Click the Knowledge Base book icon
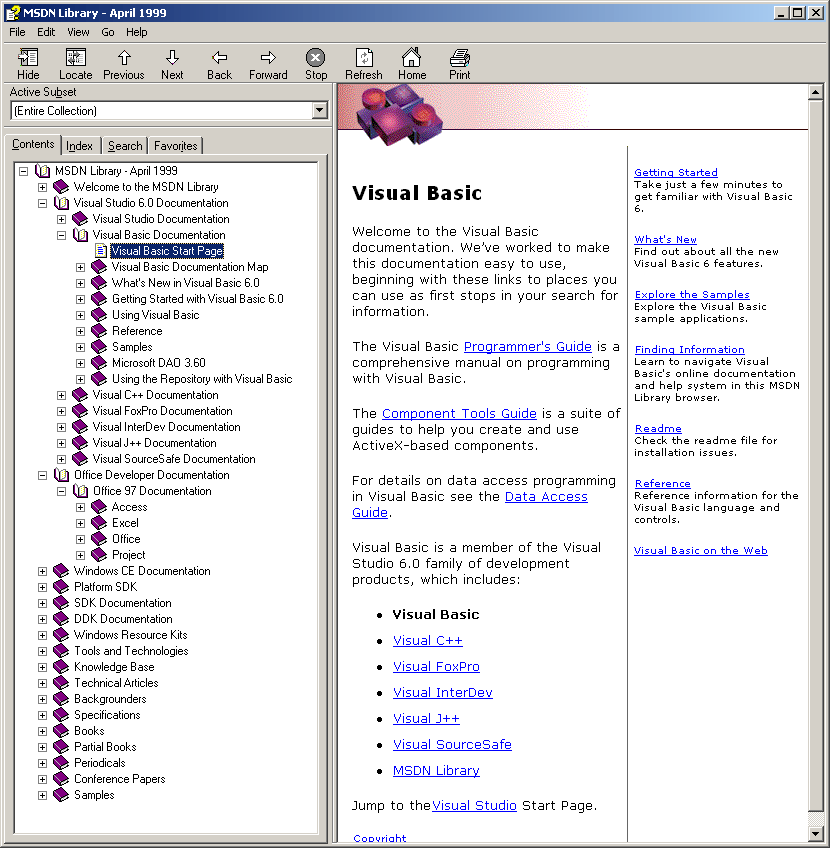The width and height of the screenshot is (830, 848). point(61,667)
